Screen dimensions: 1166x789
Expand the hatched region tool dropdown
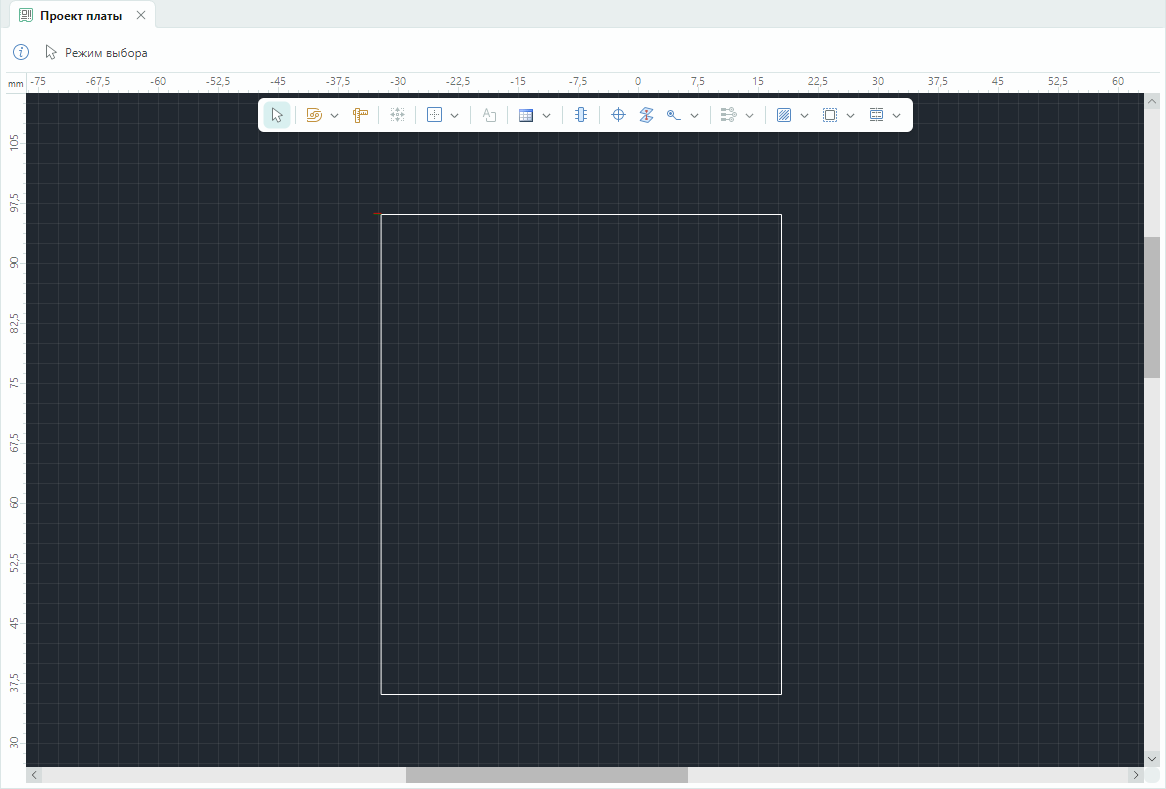(804, 115)
